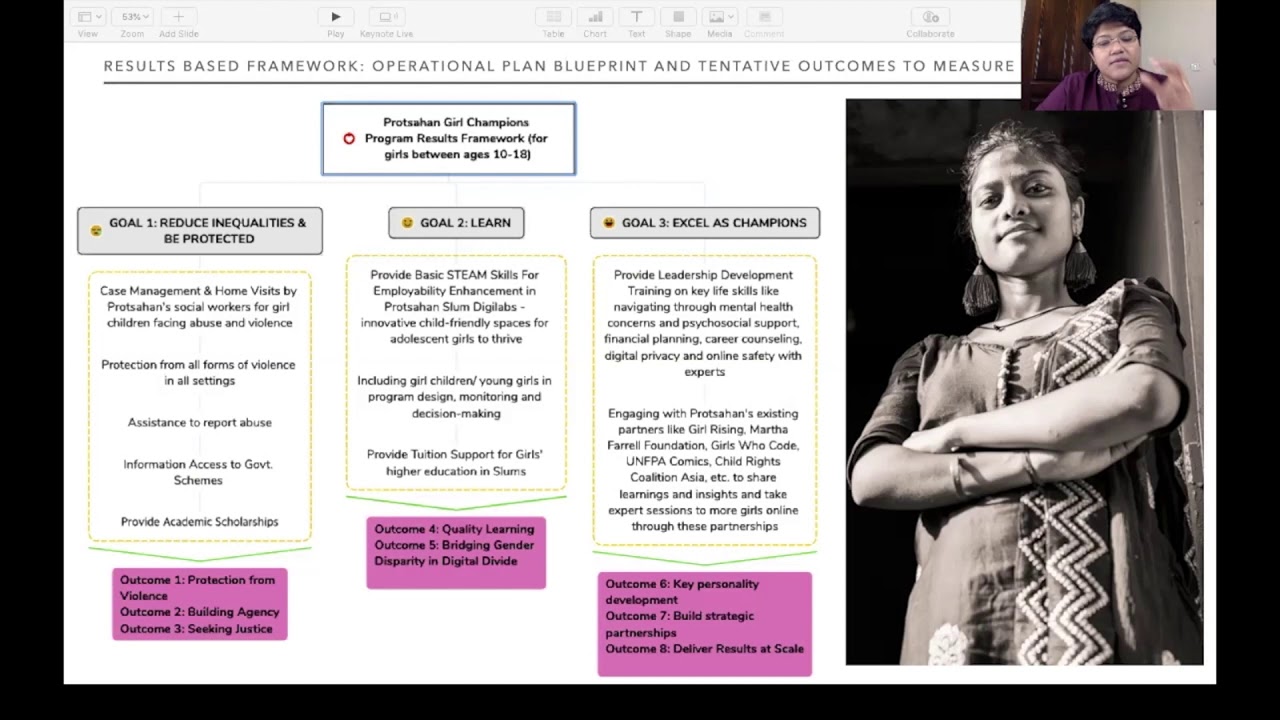Click 'Protection from all forms of violence' text

tap(199, 373)
